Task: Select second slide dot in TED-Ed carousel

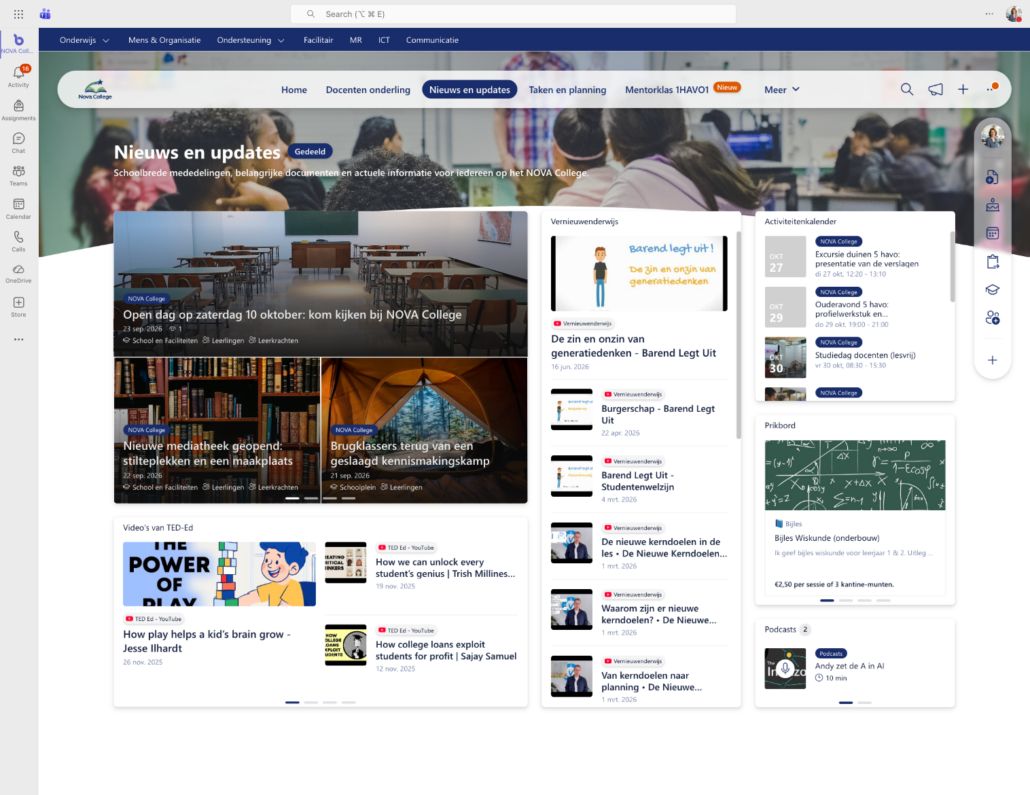Action: (311, 702)
